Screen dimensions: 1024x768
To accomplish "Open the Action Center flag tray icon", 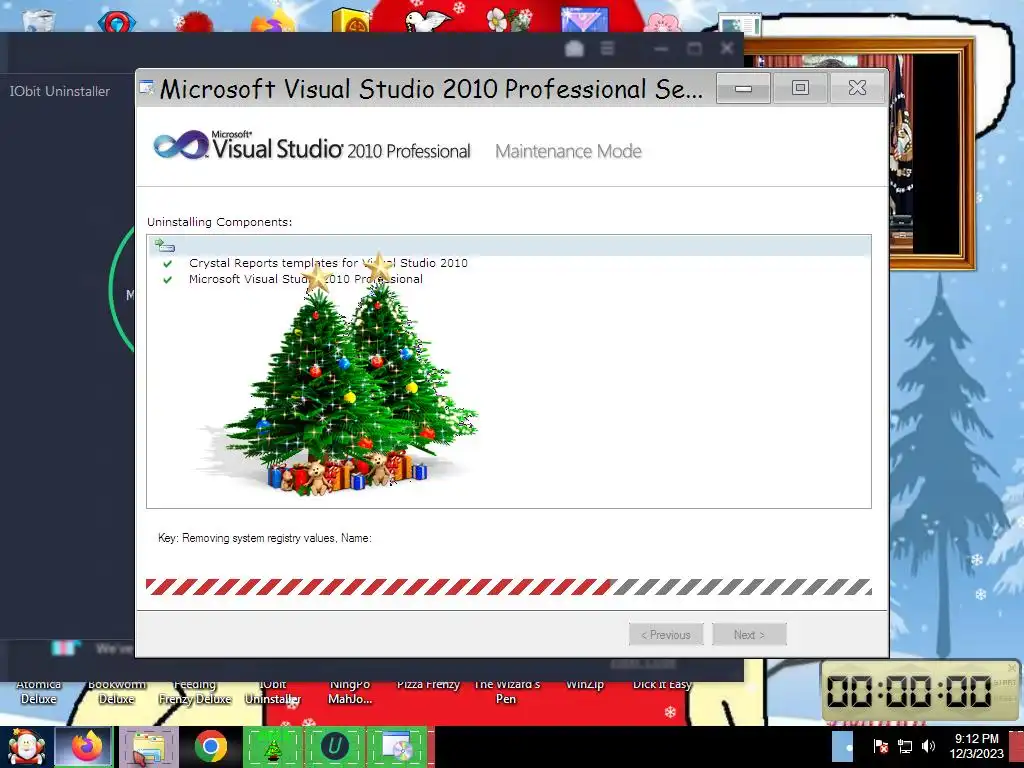I will (x=880, y=746).
